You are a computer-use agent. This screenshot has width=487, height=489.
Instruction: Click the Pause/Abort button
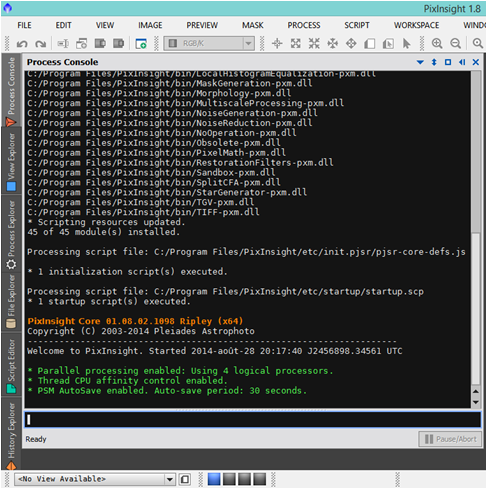450,439
